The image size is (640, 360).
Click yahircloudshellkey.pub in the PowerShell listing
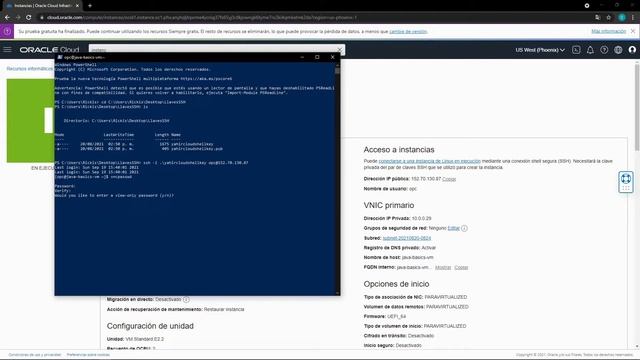pyautogui.click(x=197, y=149)
